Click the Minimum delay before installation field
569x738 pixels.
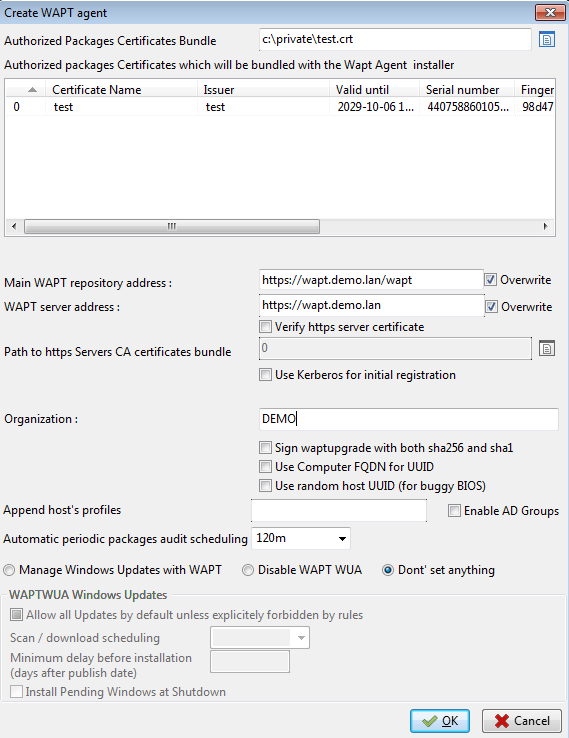[250, 662]
